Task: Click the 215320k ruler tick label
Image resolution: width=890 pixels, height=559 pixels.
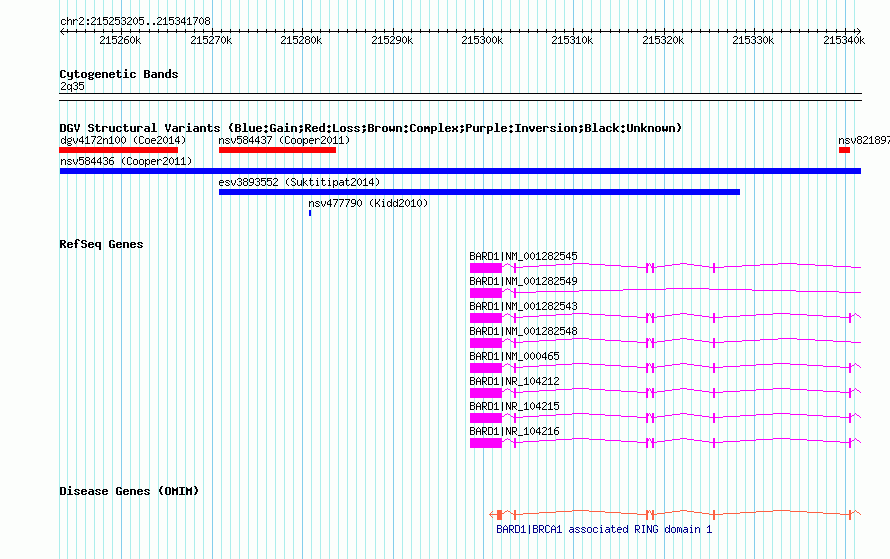Action: 664,40
